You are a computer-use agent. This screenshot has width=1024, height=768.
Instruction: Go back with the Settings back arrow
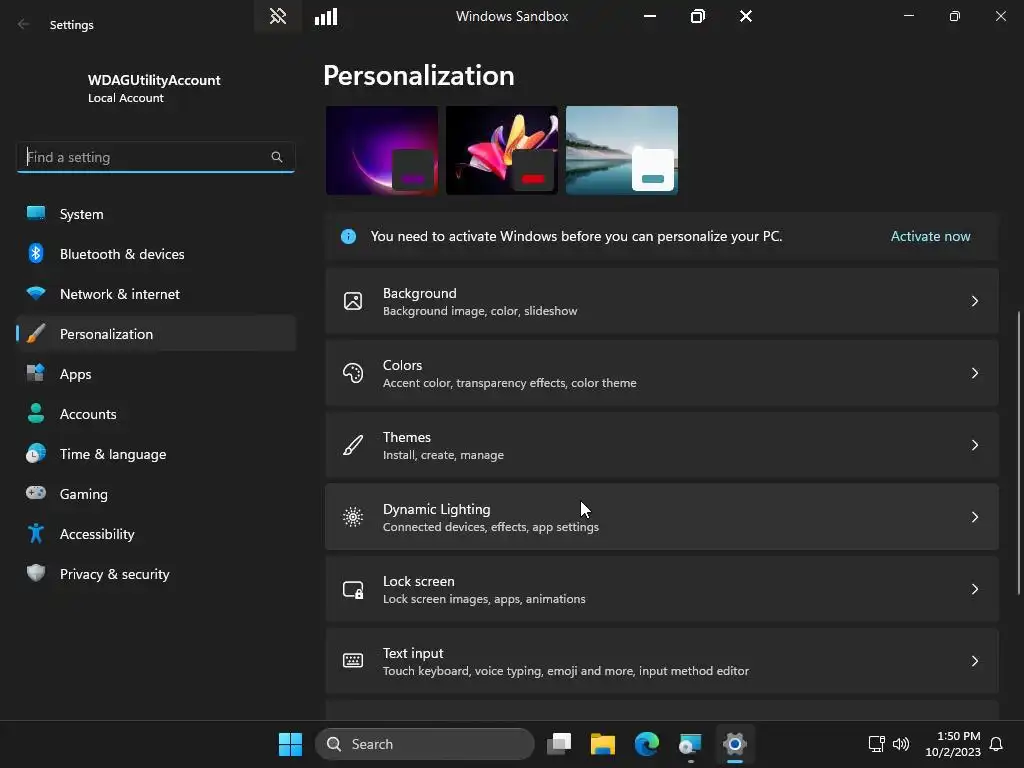click(24, 25)
